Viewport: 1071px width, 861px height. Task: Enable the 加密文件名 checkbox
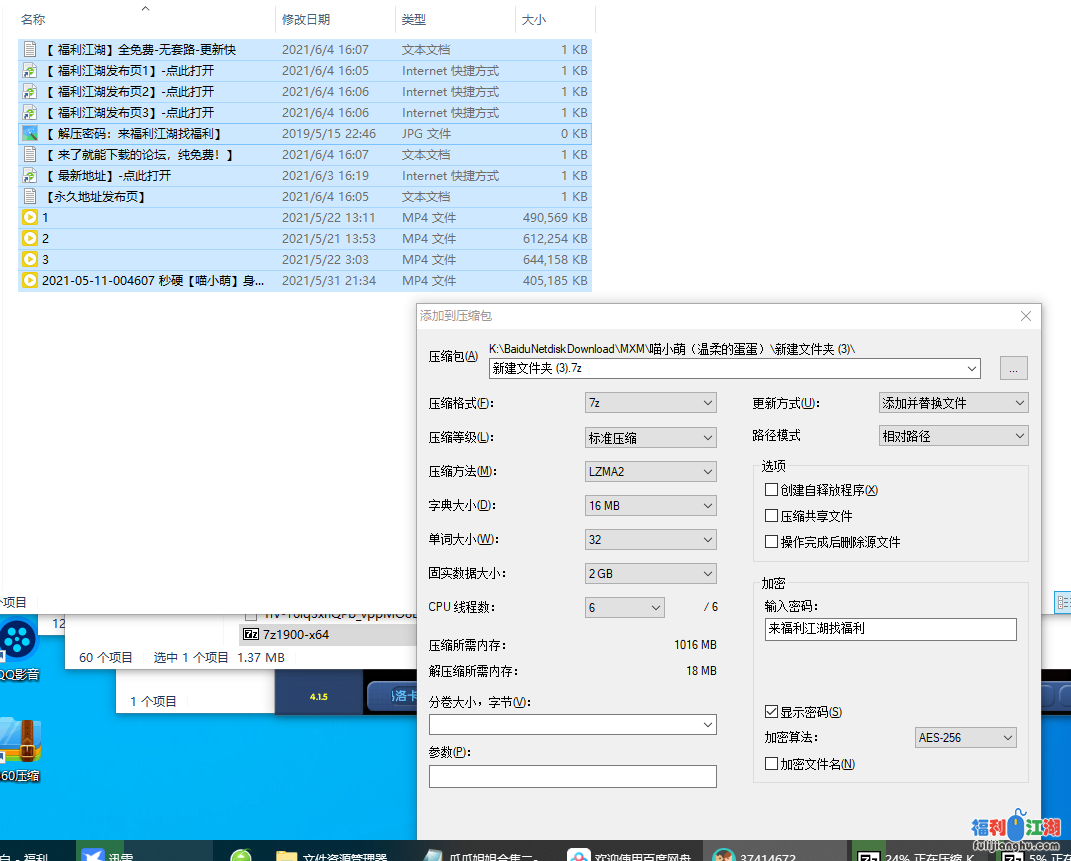771,764
